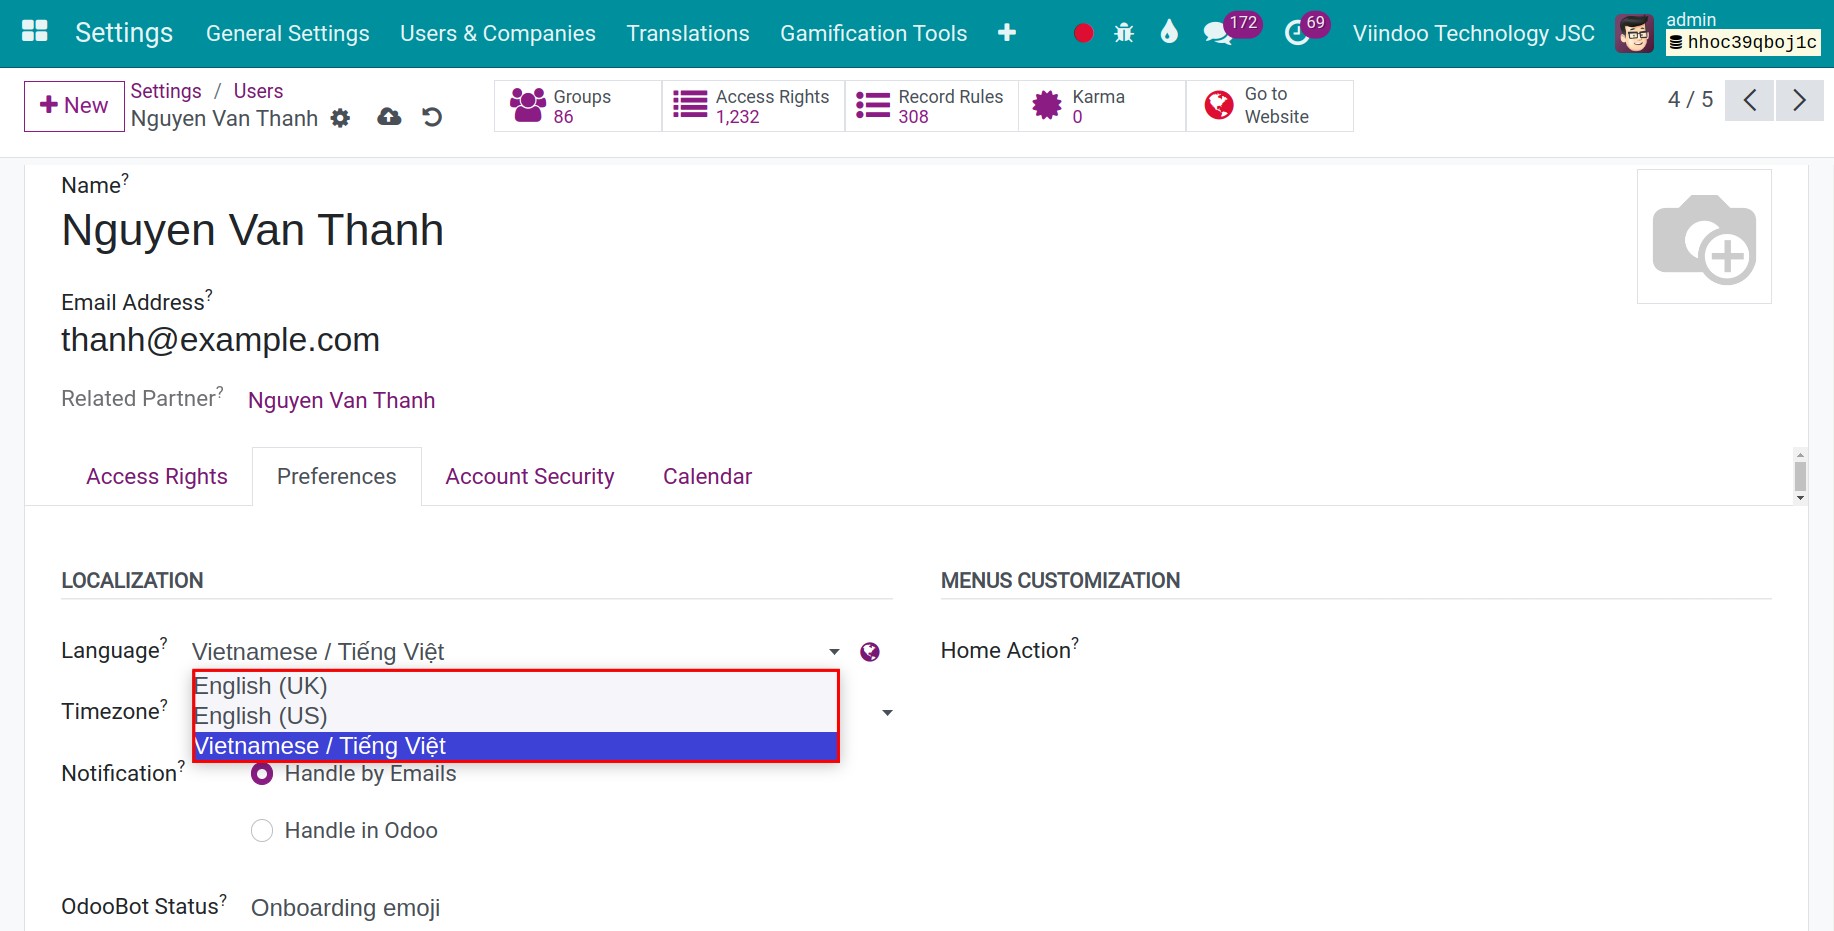
Task: Open Users & Companies menu
Action: click(498, 33)
